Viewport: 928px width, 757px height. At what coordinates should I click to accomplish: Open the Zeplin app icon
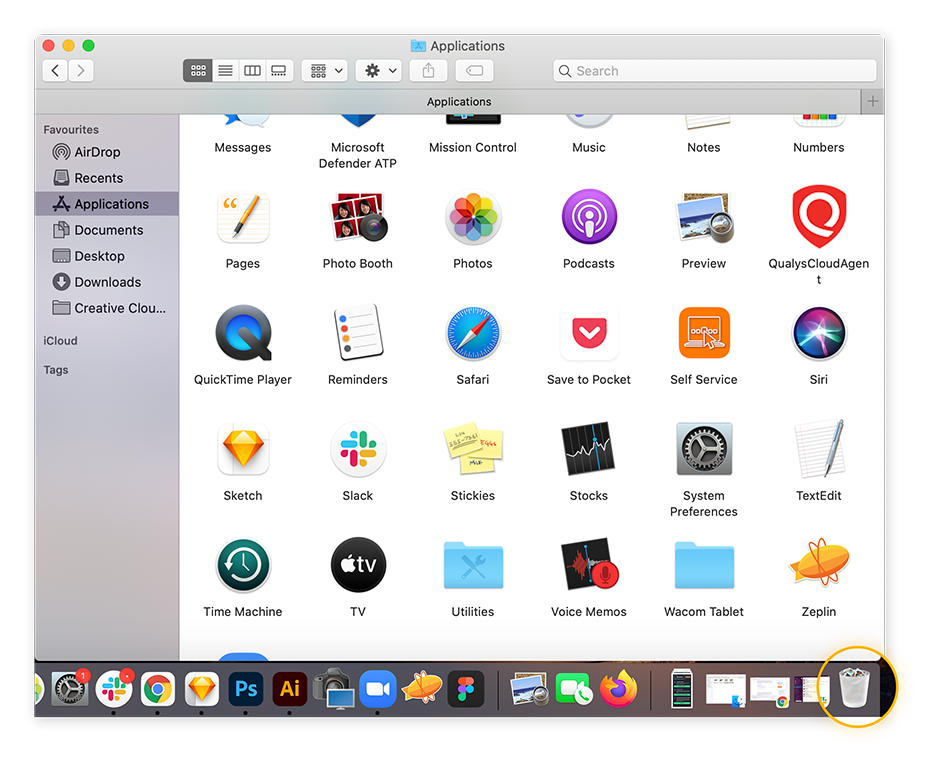(818, 565)
